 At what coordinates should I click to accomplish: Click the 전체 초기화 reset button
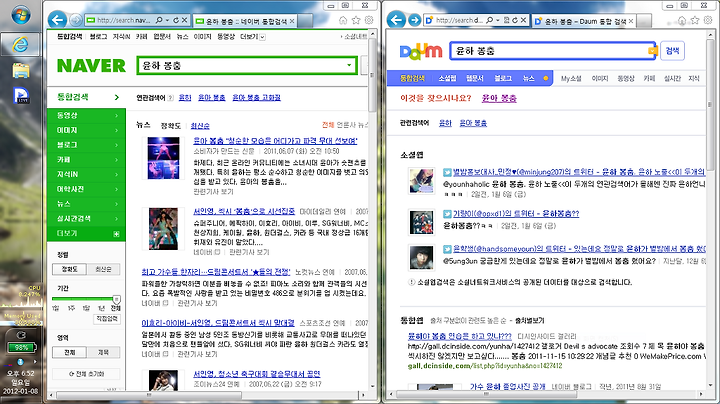[x=86, y=374]
